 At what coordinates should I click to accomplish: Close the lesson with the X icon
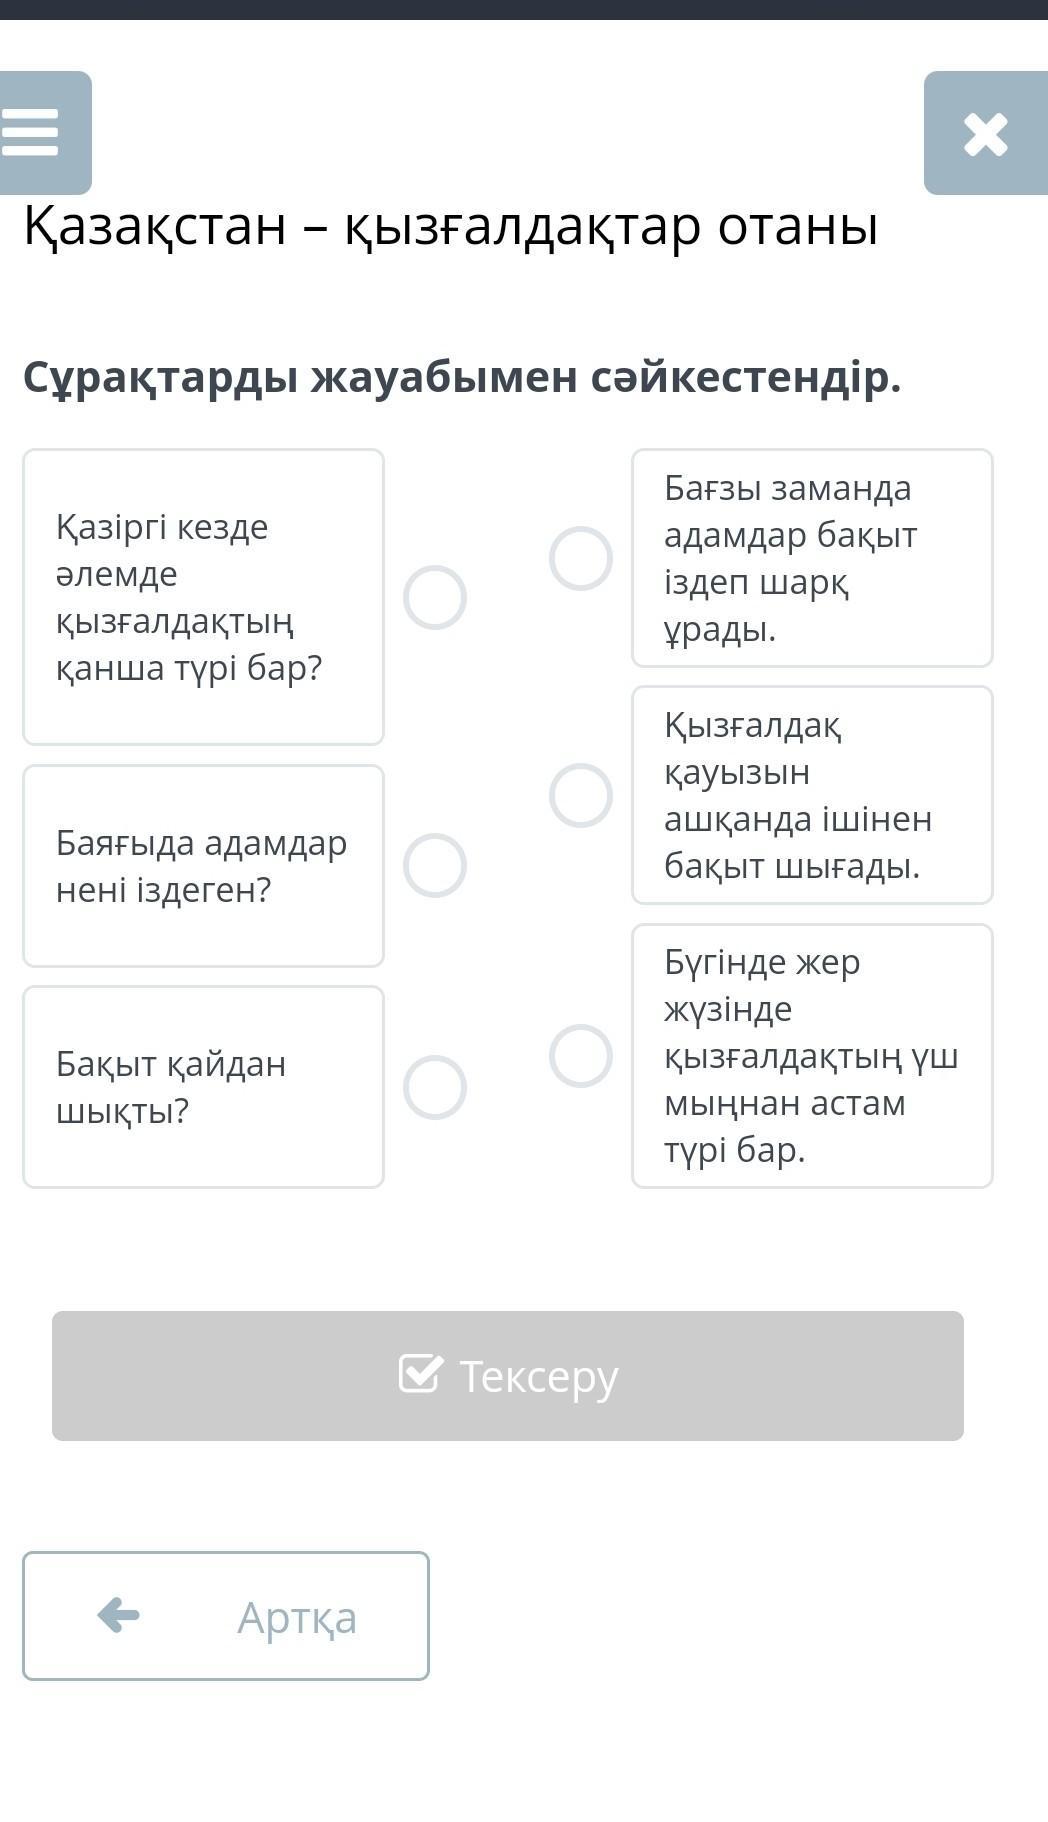click(x=985, y=134)
